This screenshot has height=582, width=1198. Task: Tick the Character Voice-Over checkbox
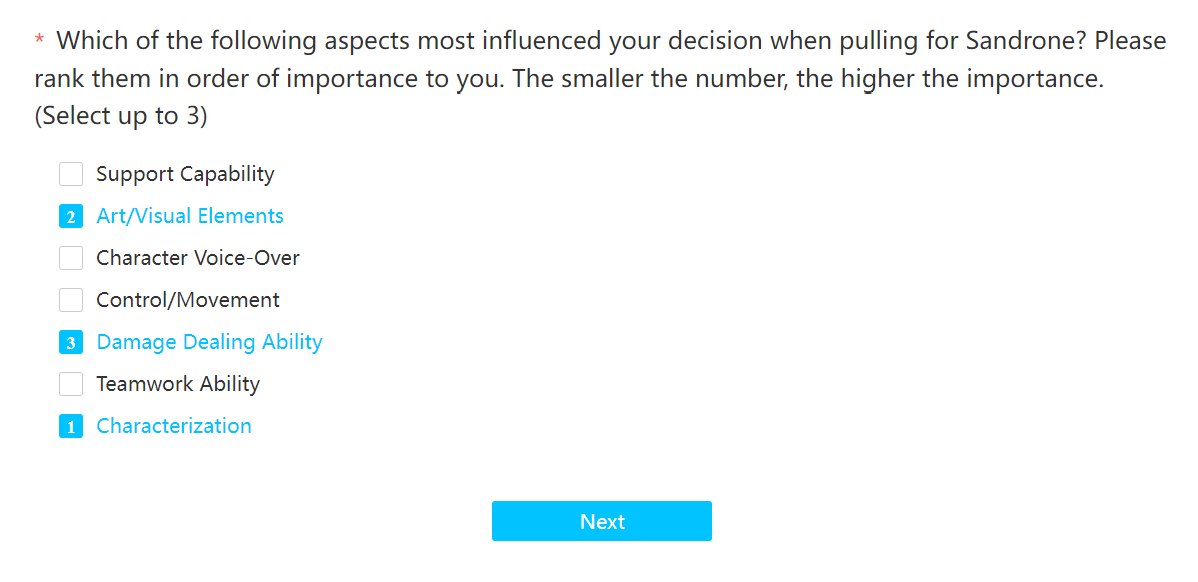click(71, 258)
